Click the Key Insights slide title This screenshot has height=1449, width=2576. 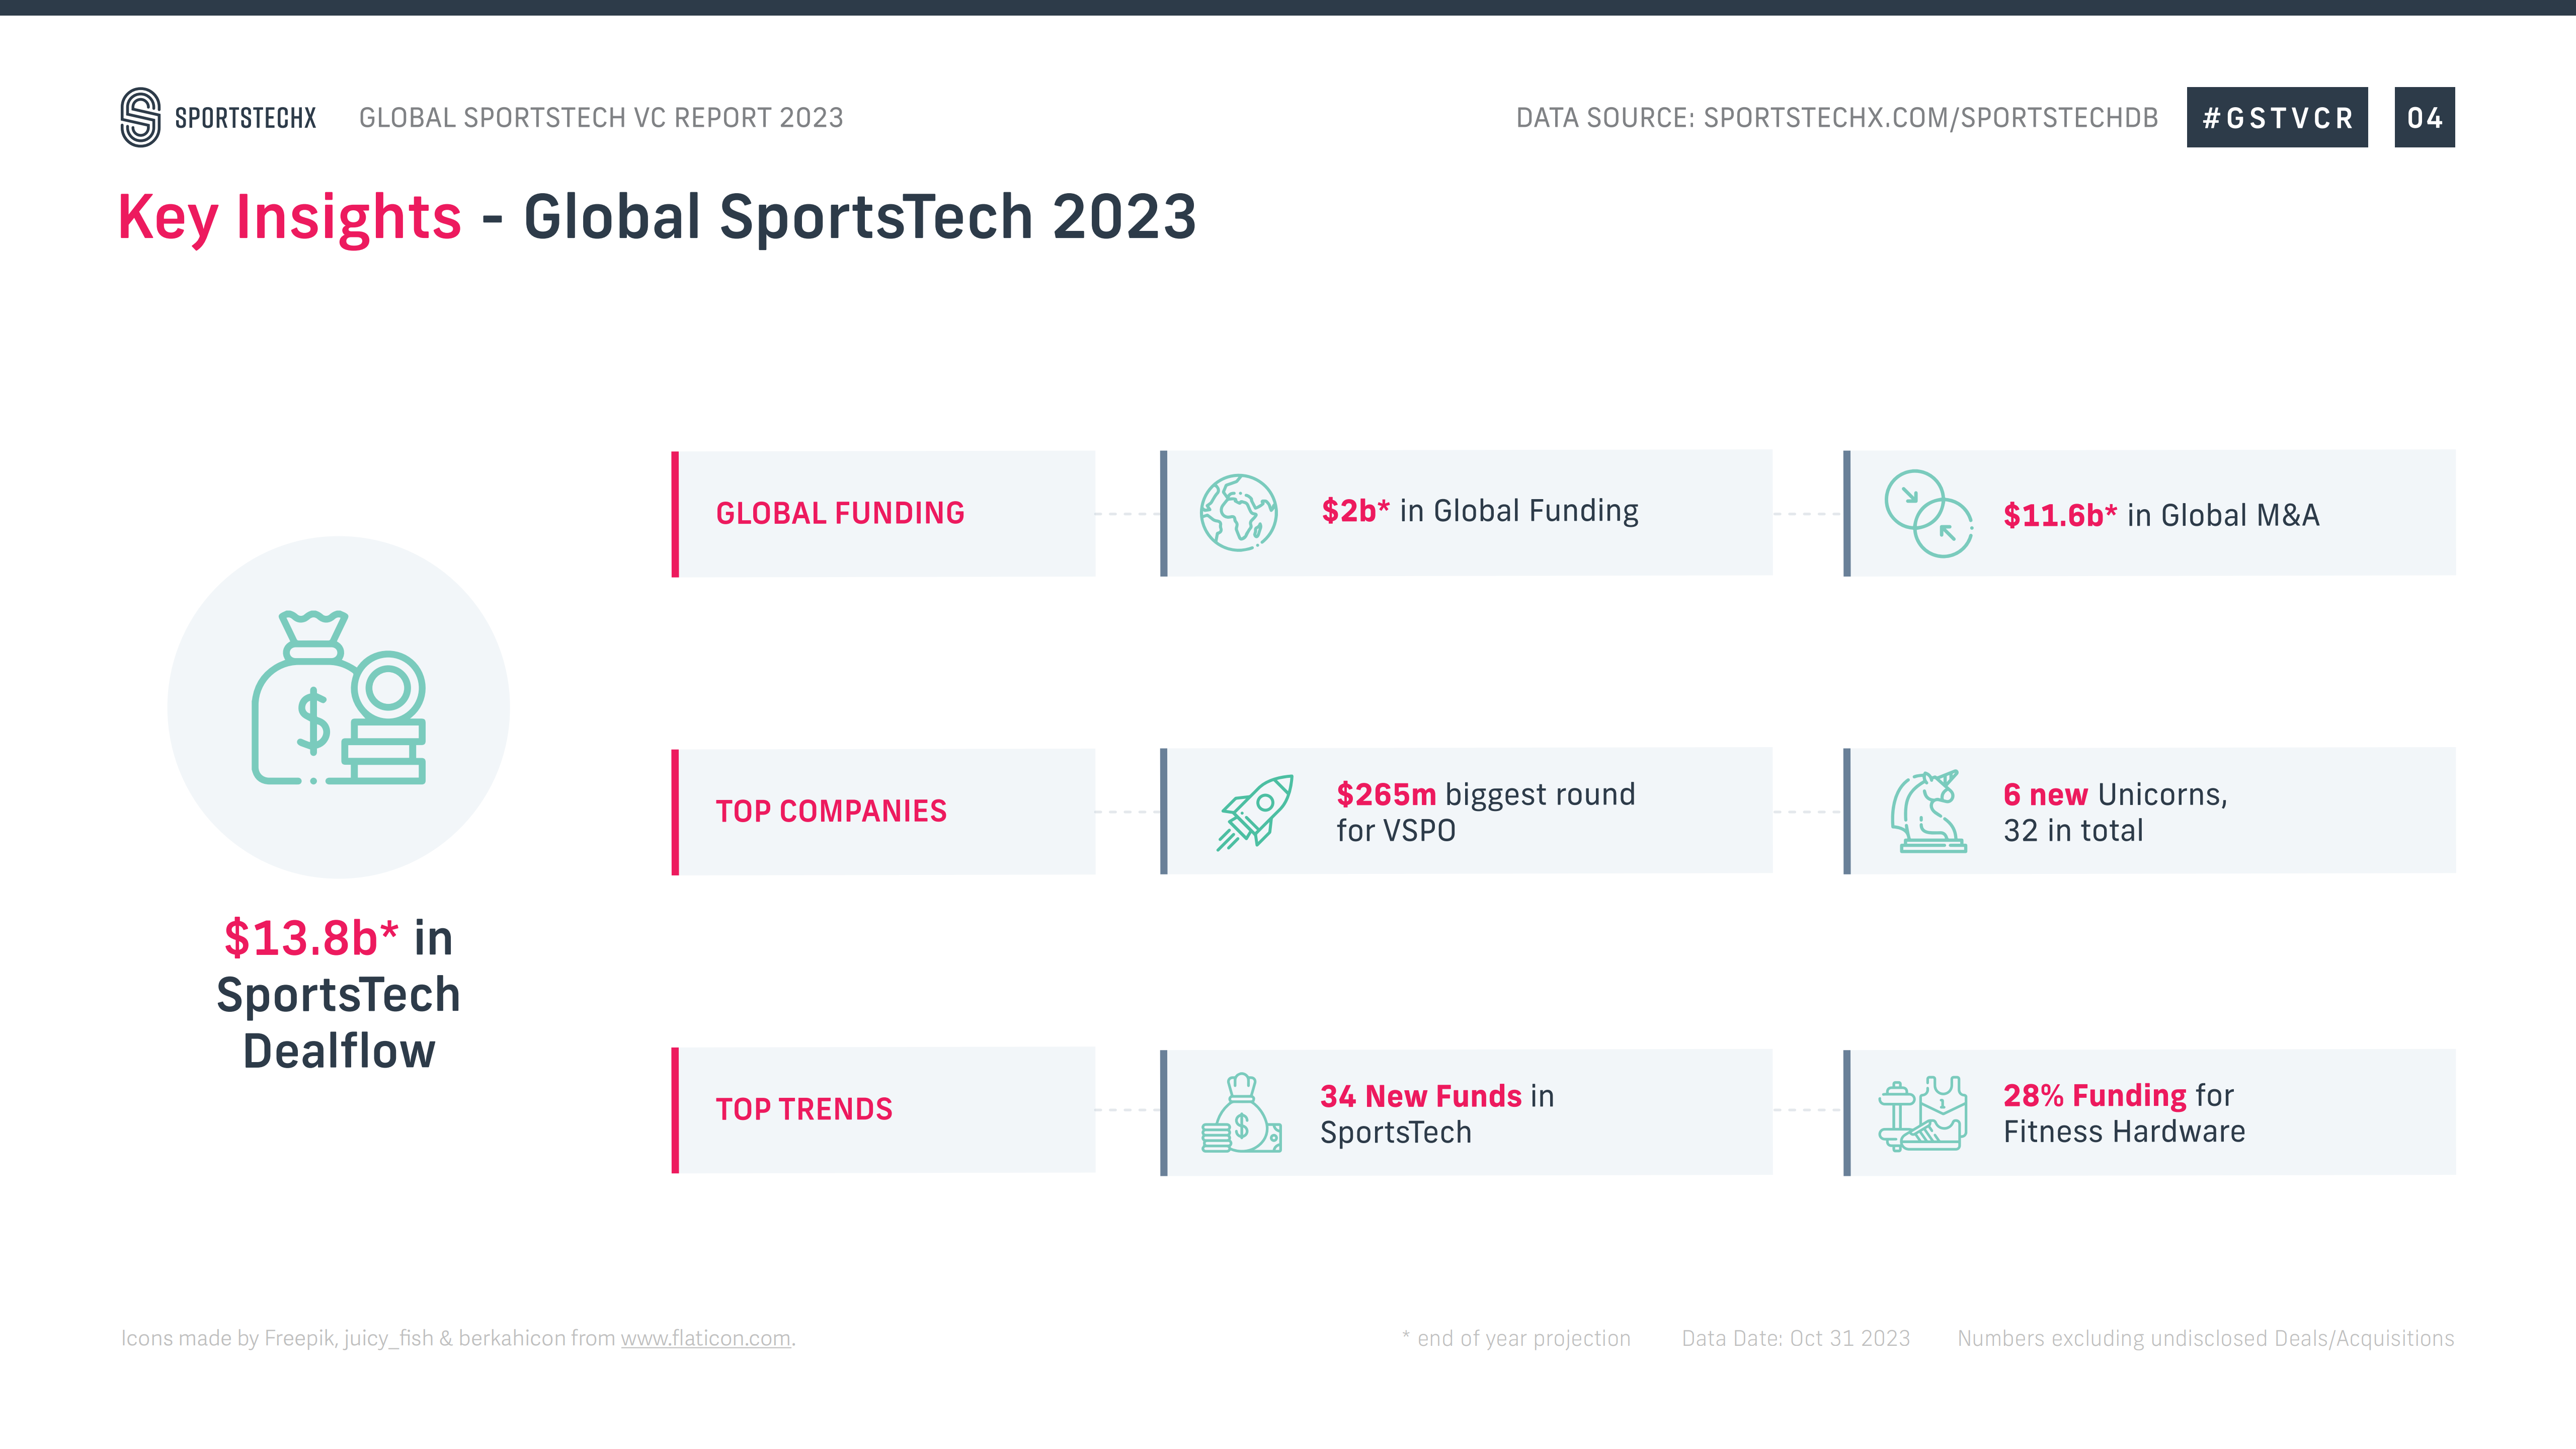pos(656,217)
